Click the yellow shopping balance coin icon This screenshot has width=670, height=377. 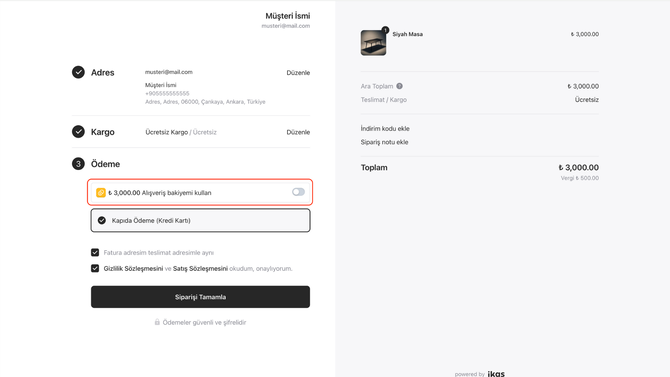[x=101, y=193]
